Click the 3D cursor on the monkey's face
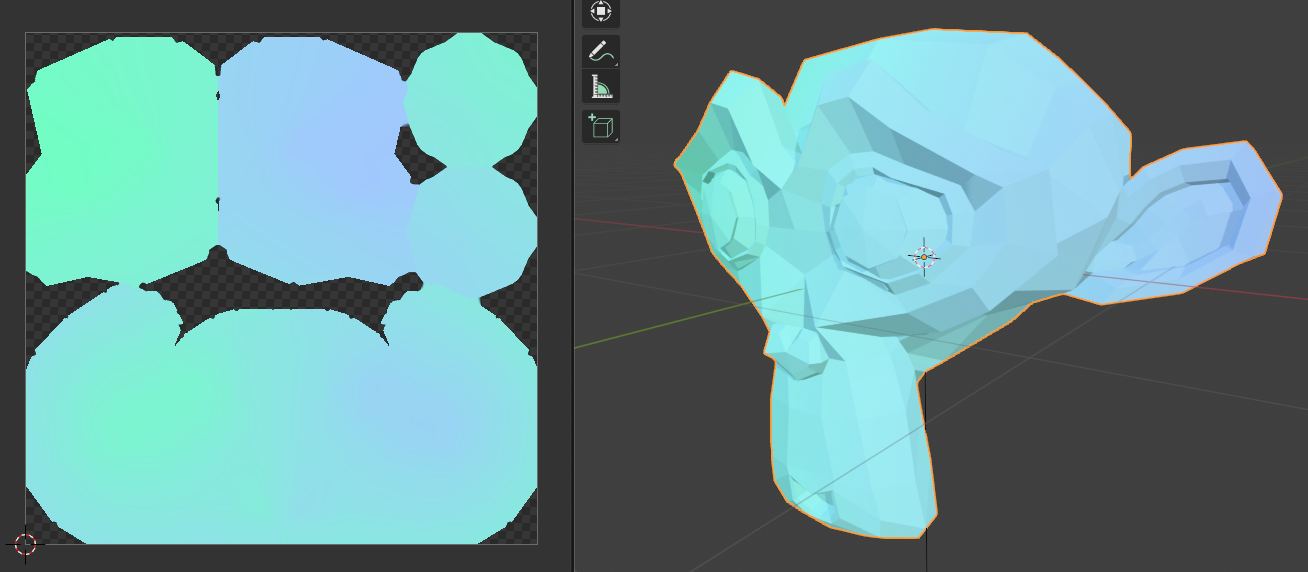Viewport: 1308px width, 572px height. tap(924, 257)
